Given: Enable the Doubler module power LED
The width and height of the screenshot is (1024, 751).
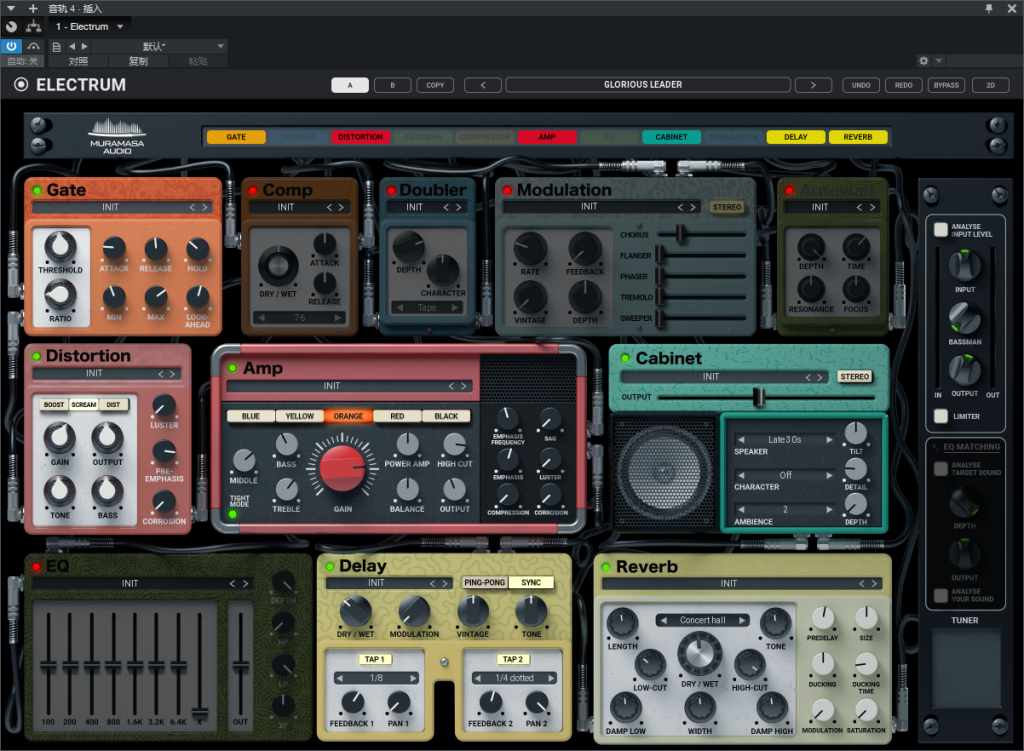Looking at the screenshot, I should (391, 191).
